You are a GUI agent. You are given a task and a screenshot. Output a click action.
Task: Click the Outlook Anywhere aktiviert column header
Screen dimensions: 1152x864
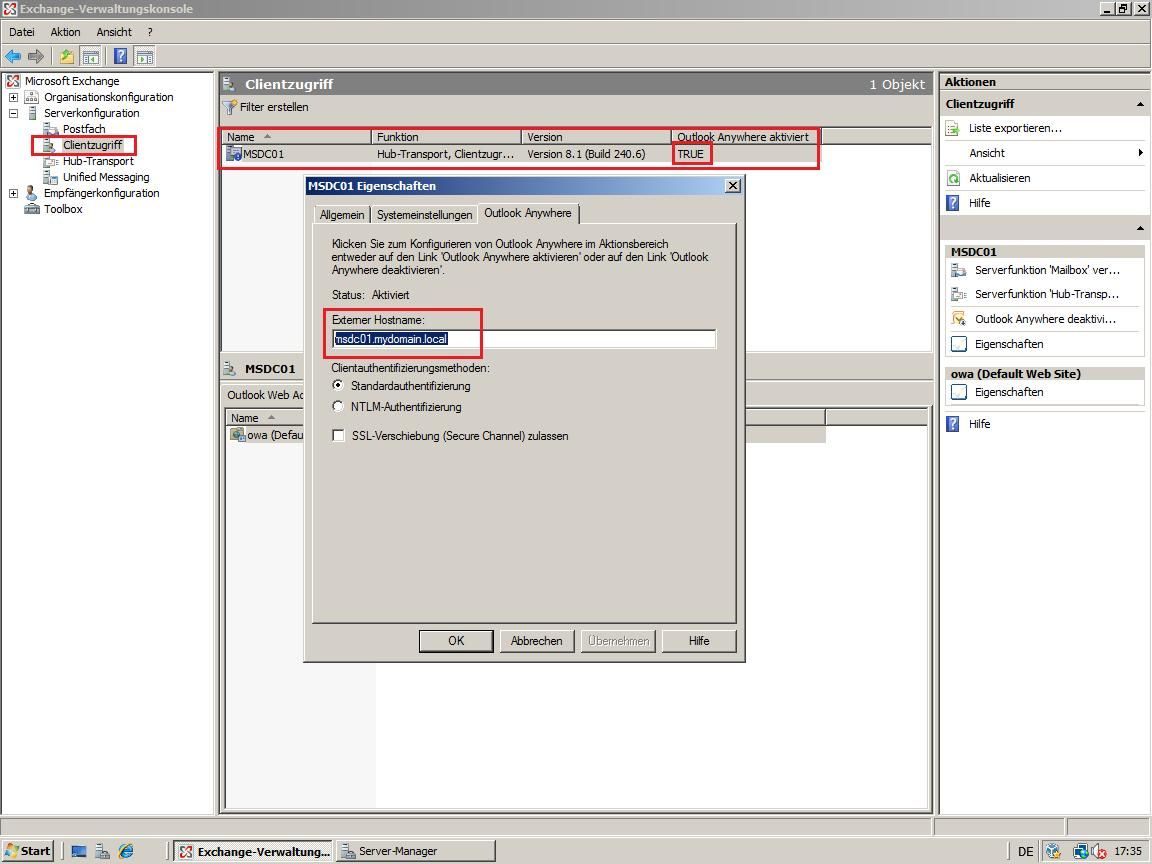click(x=746, y=137)
